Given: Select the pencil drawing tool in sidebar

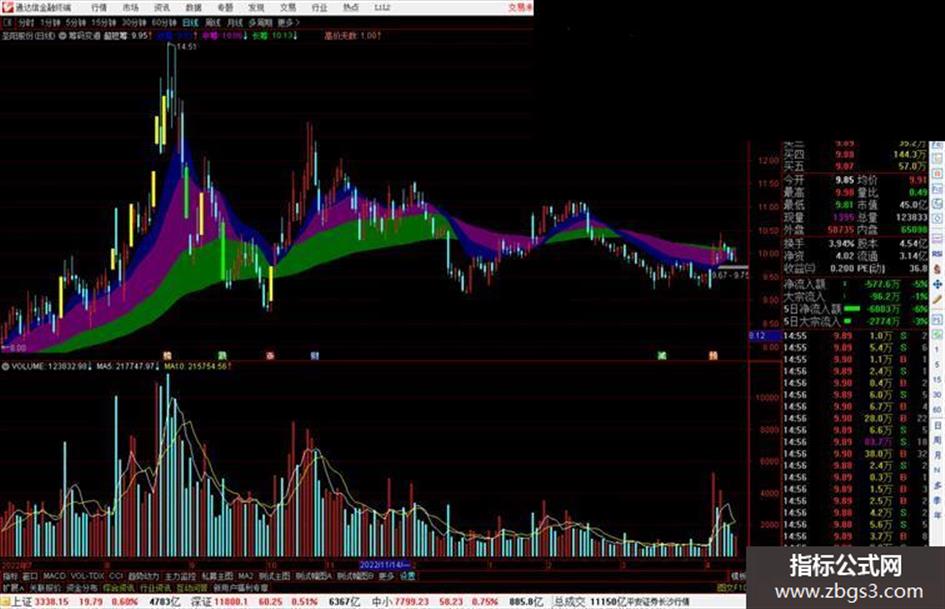Looking at the screenshot, I should pos(937,300).
